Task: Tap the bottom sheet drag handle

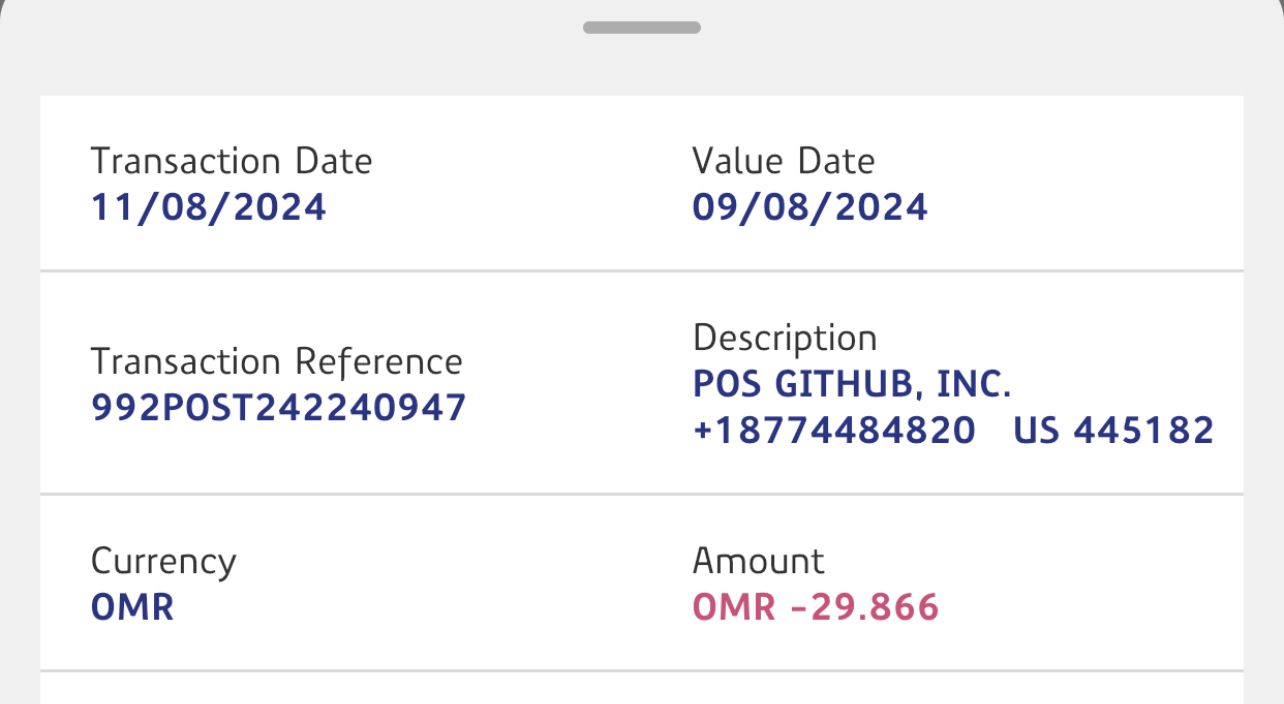Action: [641, 28]
